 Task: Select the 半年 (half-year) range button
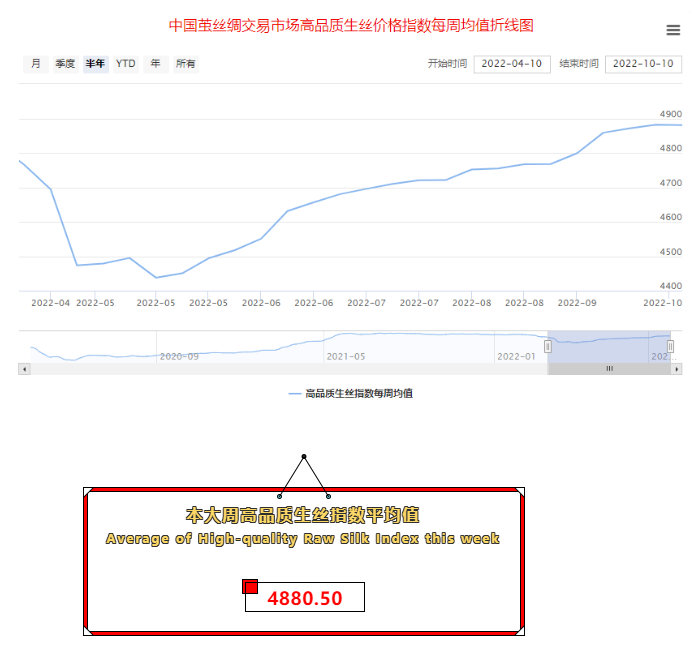click(x=95, y=64)
